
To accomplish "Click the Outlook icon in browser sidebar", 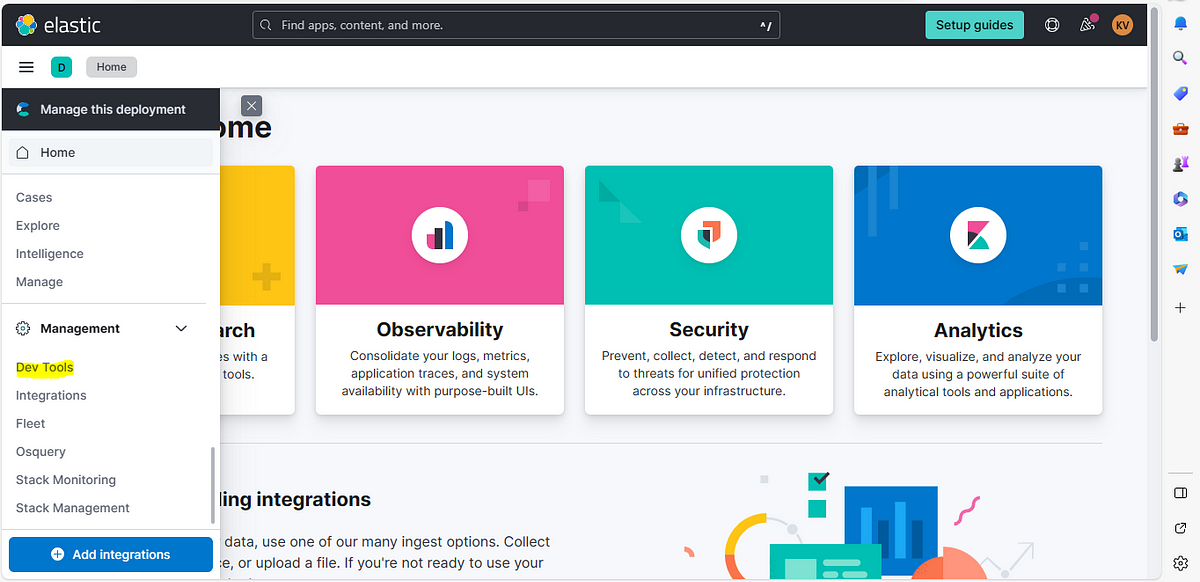I will click(1180, 234).
